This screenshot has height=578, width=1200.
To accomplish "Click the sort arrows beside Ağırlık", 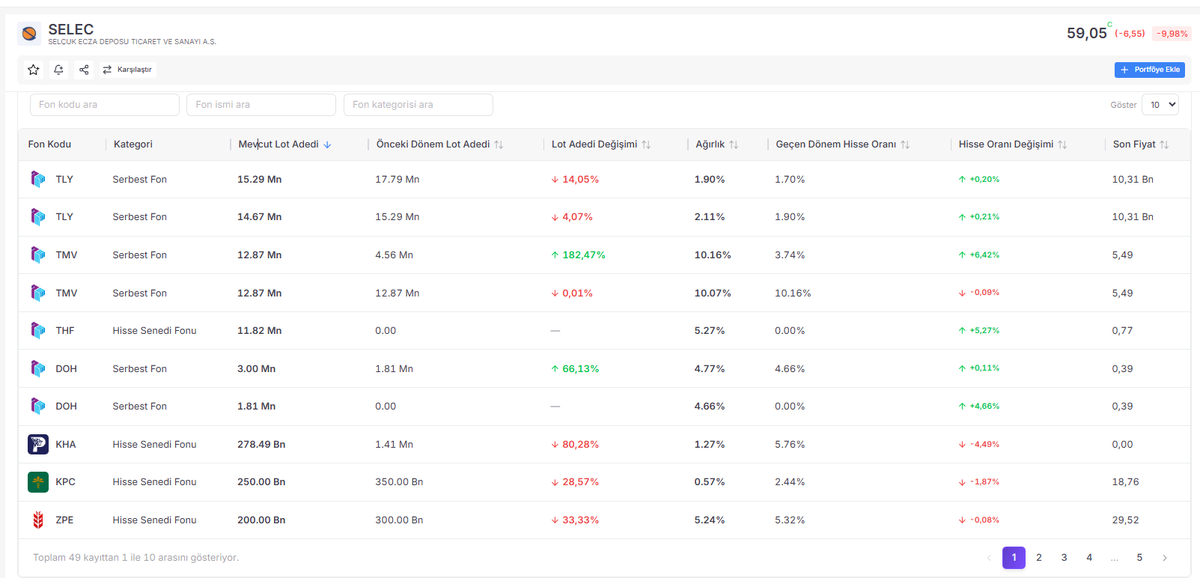I will click(734, 145).
